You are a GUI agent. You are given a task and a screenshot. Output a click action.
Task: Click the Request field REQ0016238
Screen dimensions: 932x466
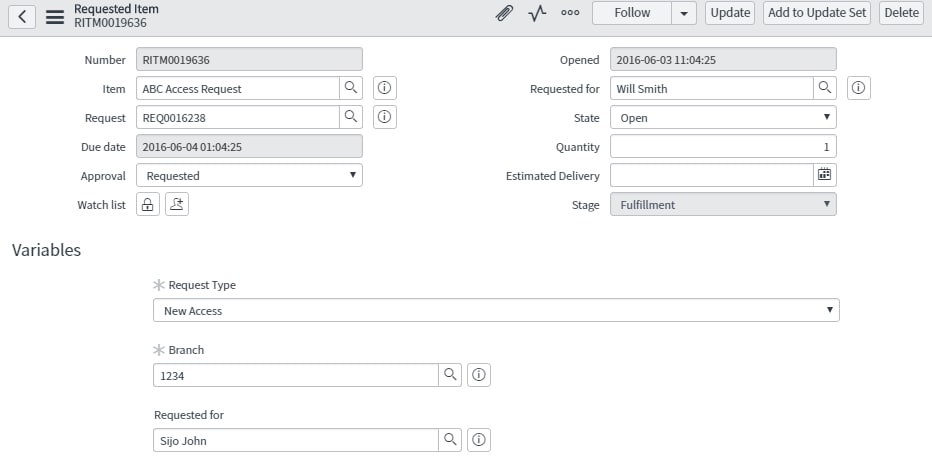click(238, 117)
